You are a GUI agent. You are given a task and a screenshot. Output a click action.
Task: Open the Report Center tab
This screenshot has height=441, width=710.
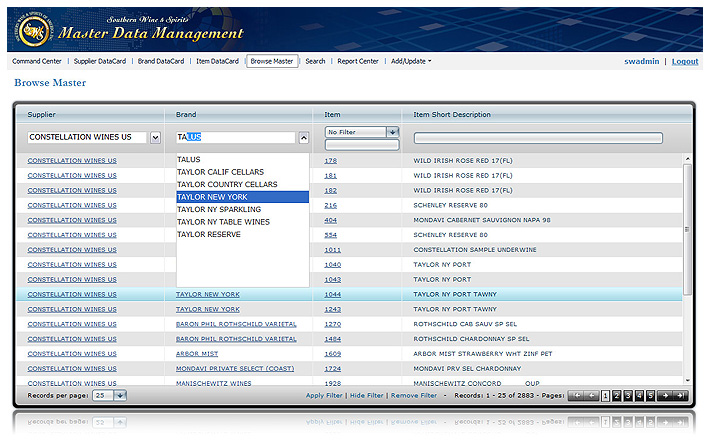click(358, 61)
